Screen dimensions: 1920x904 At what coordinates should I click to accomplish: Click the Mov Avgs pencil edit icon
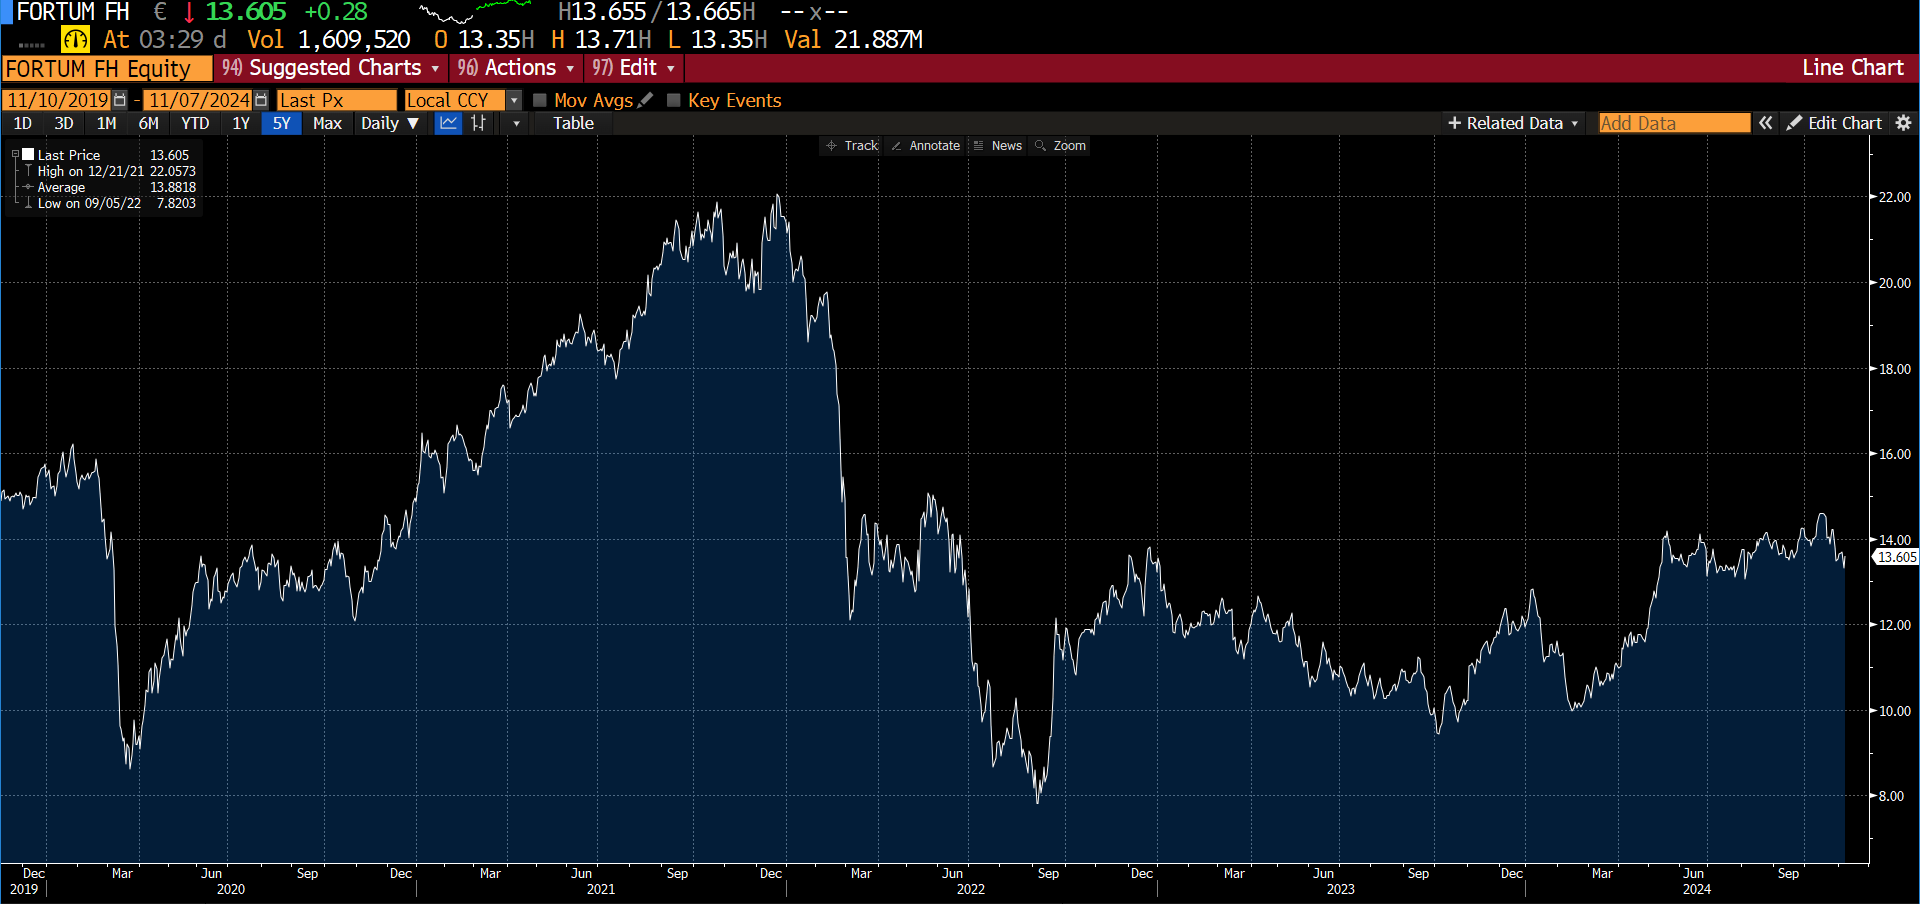pyautogui.click(x=646, y=100)
